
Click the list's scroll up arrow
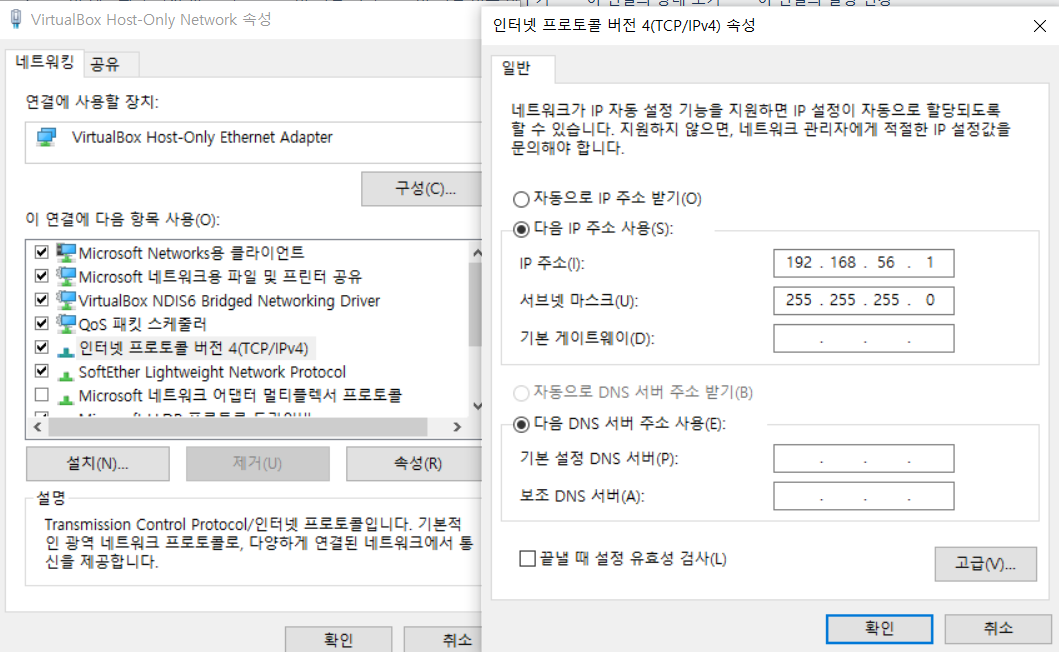pyautogui.click(x=477, y=253)
